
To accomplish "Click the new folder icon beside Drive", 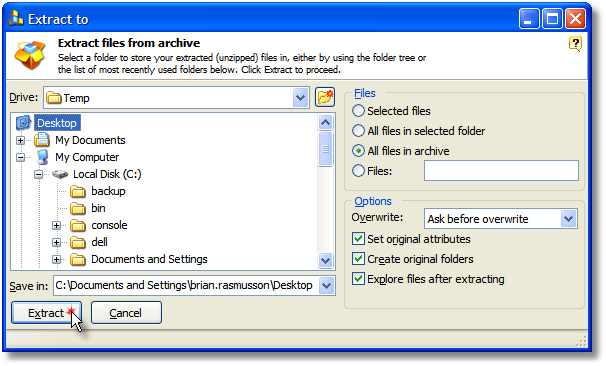I will [325, 97].
